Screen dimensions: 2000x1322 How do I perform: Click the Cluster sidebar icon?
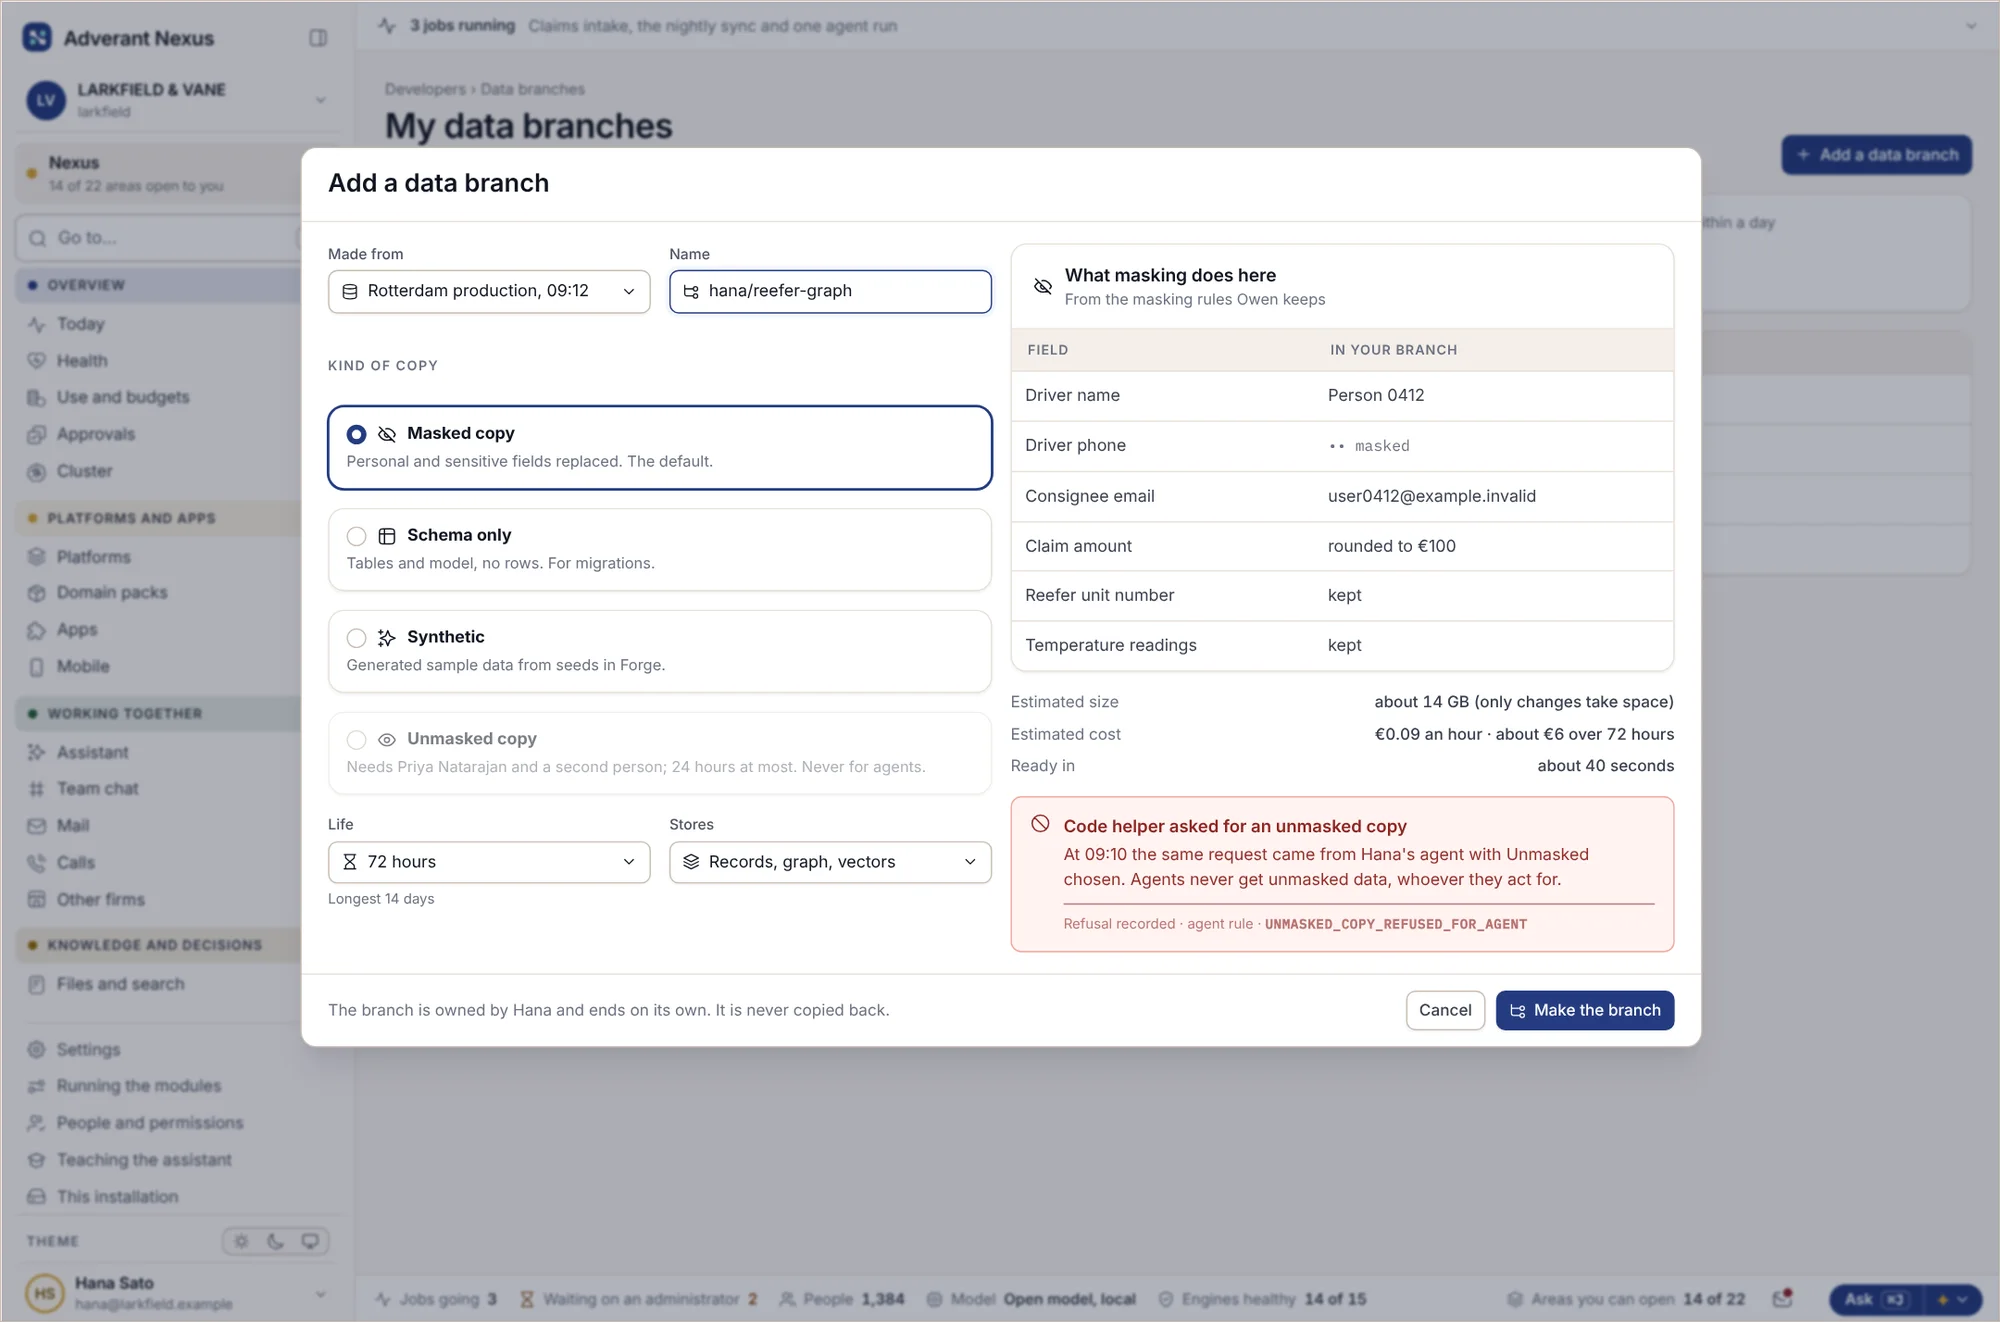point(37,472)
